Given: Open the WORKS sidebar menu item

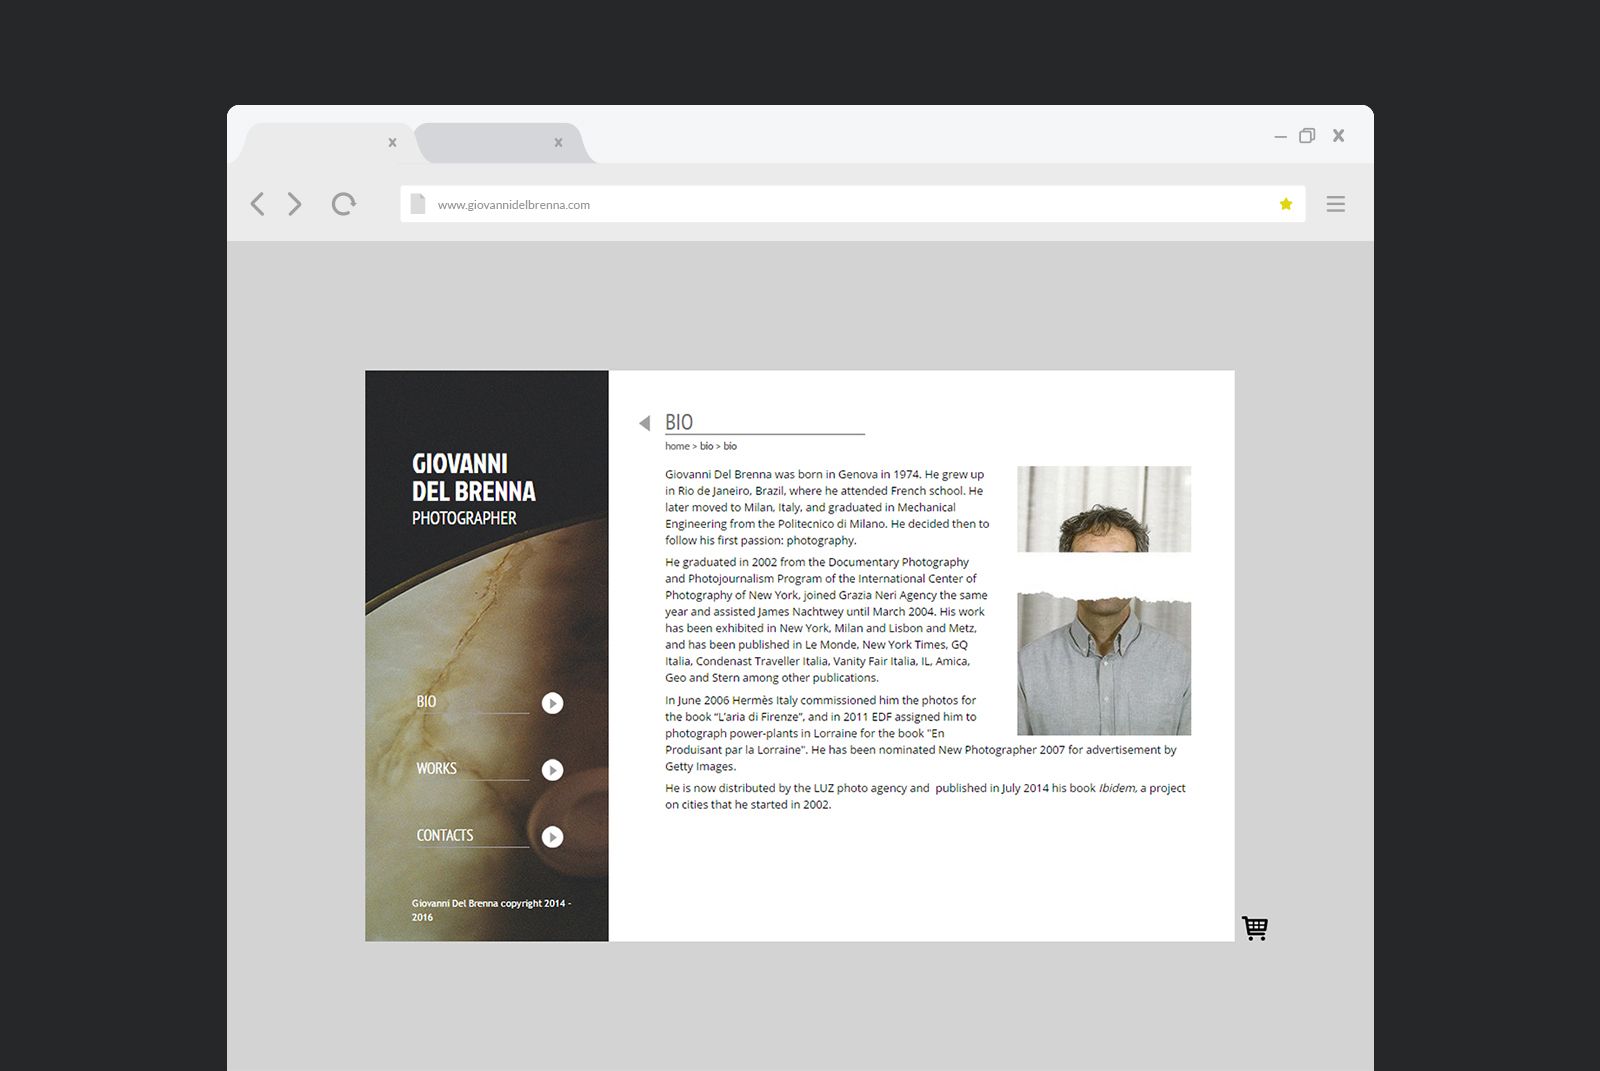Looking at the screenshot, I should (x=436, y=768).
